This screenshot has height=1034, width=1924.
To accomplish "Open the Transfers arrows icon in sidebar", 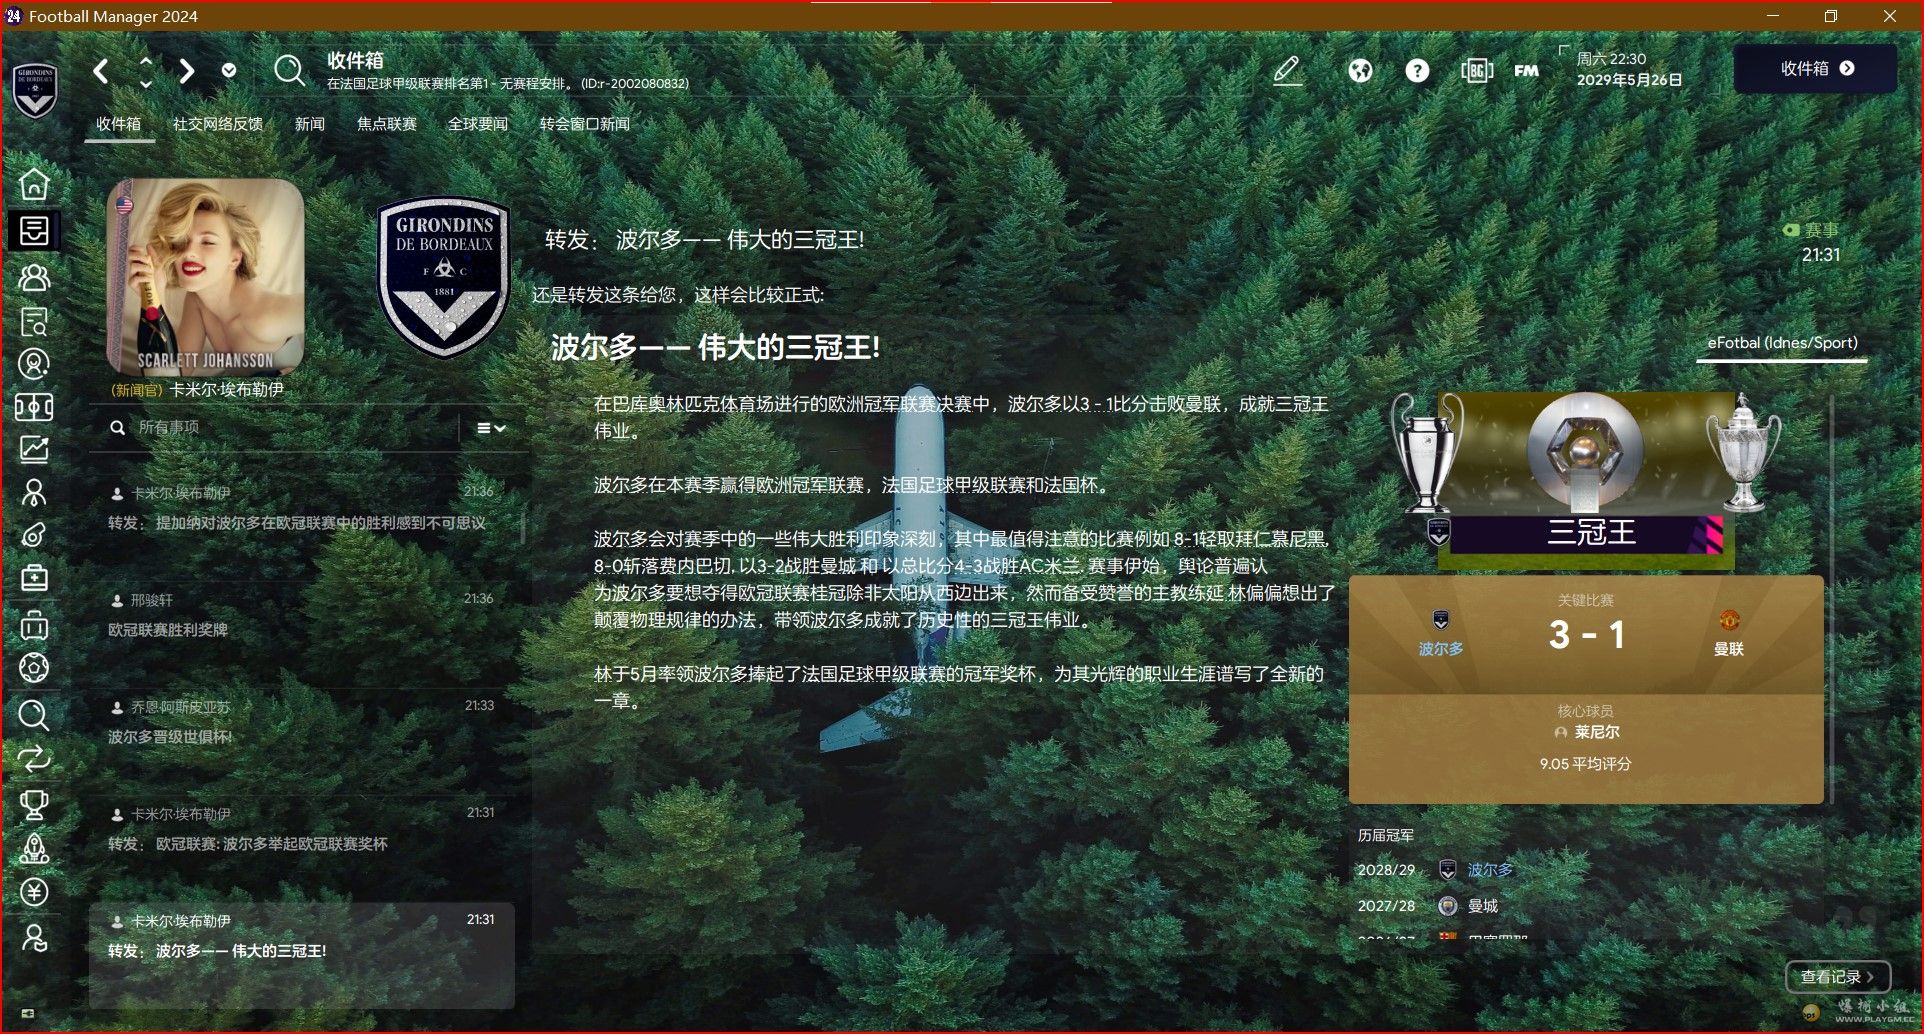I will (x=34, y=759).
